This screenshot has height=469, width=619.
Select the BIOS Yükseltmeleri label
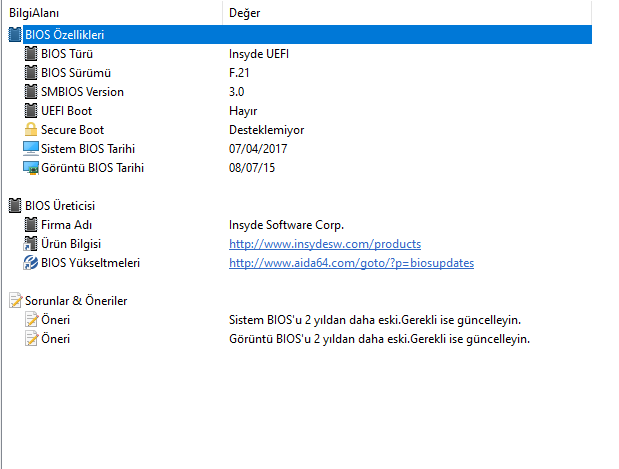[90, 263]
